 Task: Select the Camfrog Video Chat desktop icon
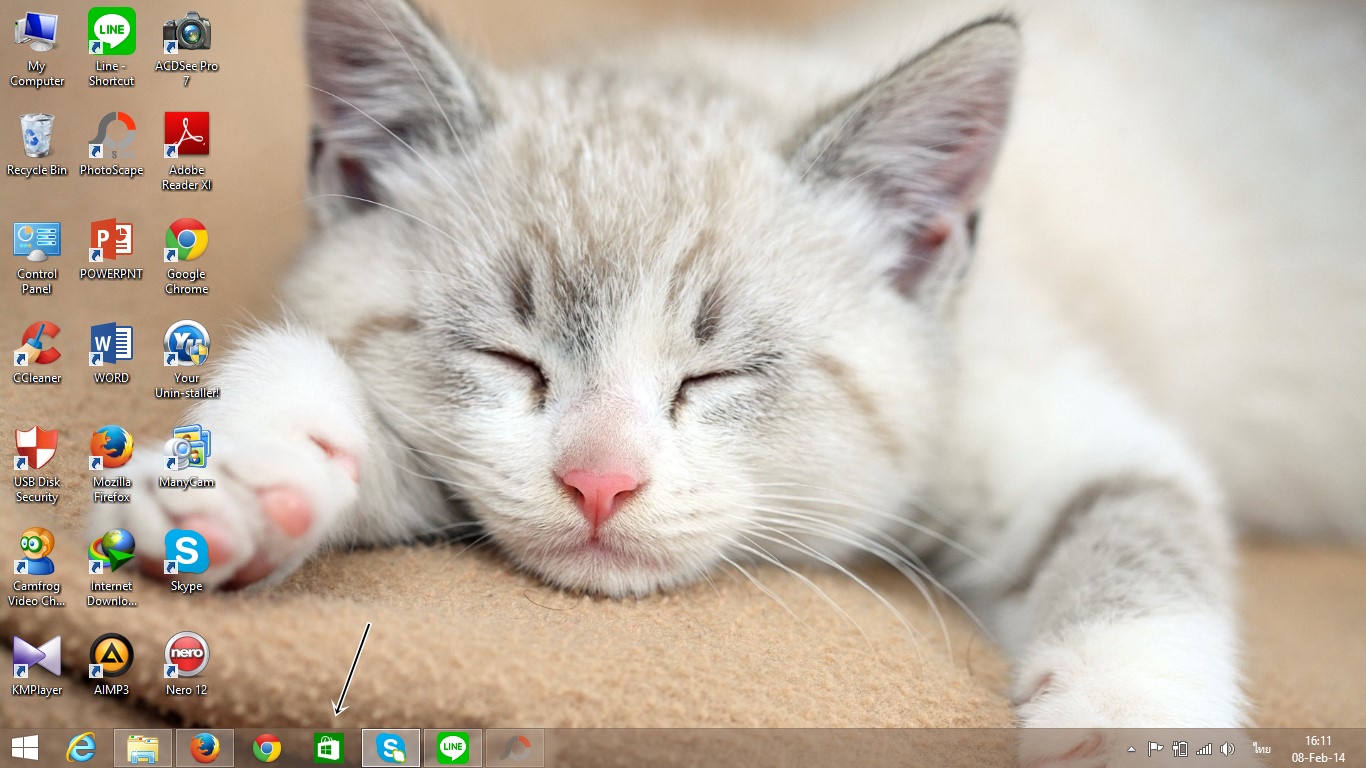[x=37, y=568]
